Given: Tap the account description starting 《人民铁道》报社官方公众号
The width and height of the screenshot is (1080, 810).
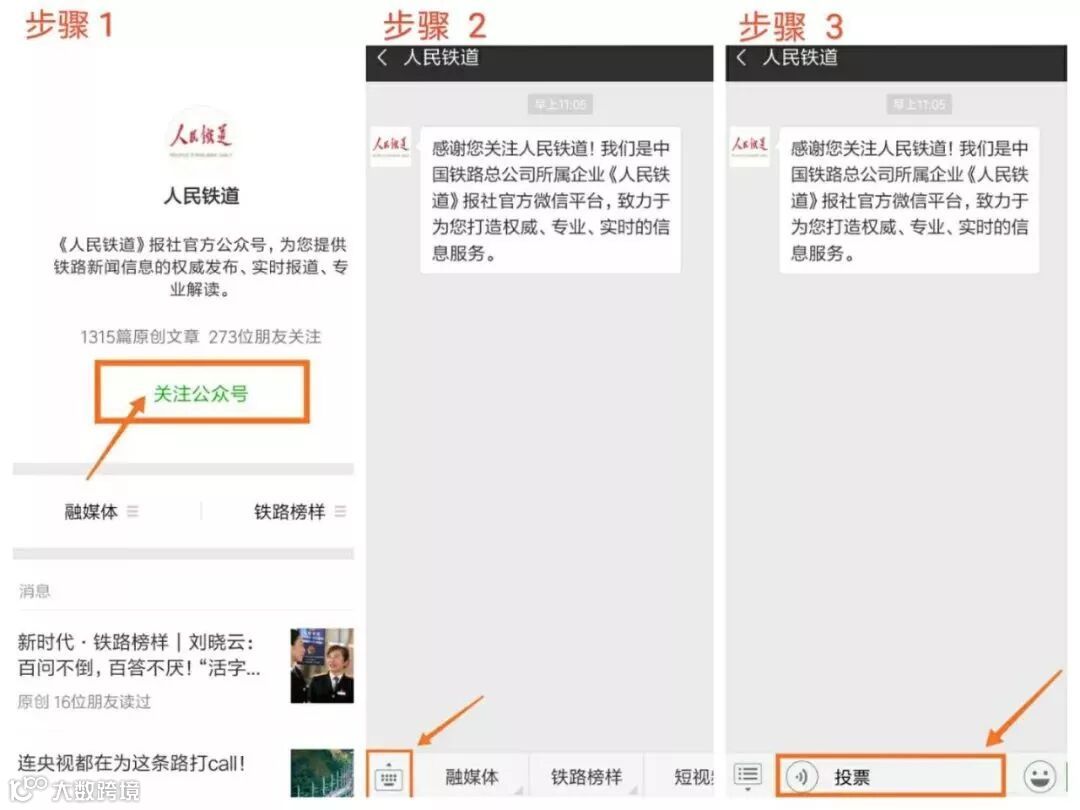Looking at the screenshot, I should (x=200, y=267).
